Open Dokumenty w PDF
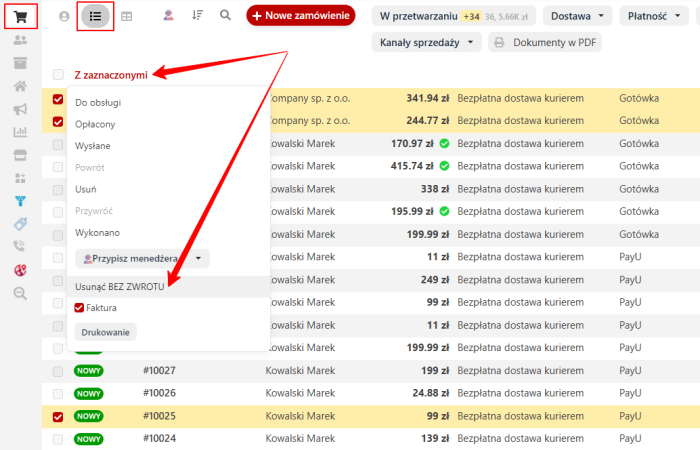Screen dimensions: 700x450 pos(545,42)
